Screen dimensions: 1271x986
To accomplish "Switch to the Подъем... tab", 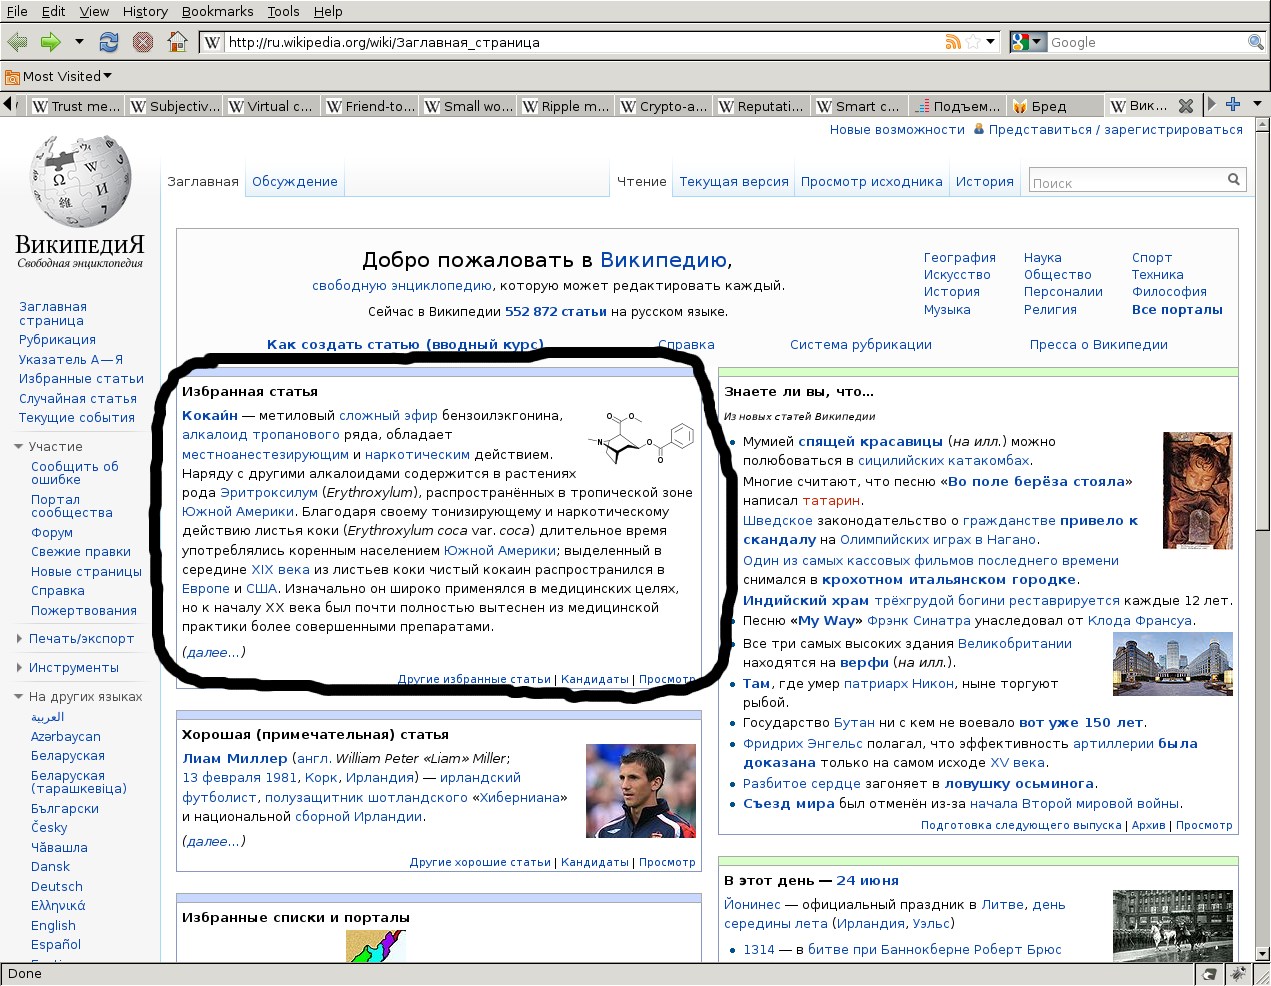I will (x=958, y=106).
